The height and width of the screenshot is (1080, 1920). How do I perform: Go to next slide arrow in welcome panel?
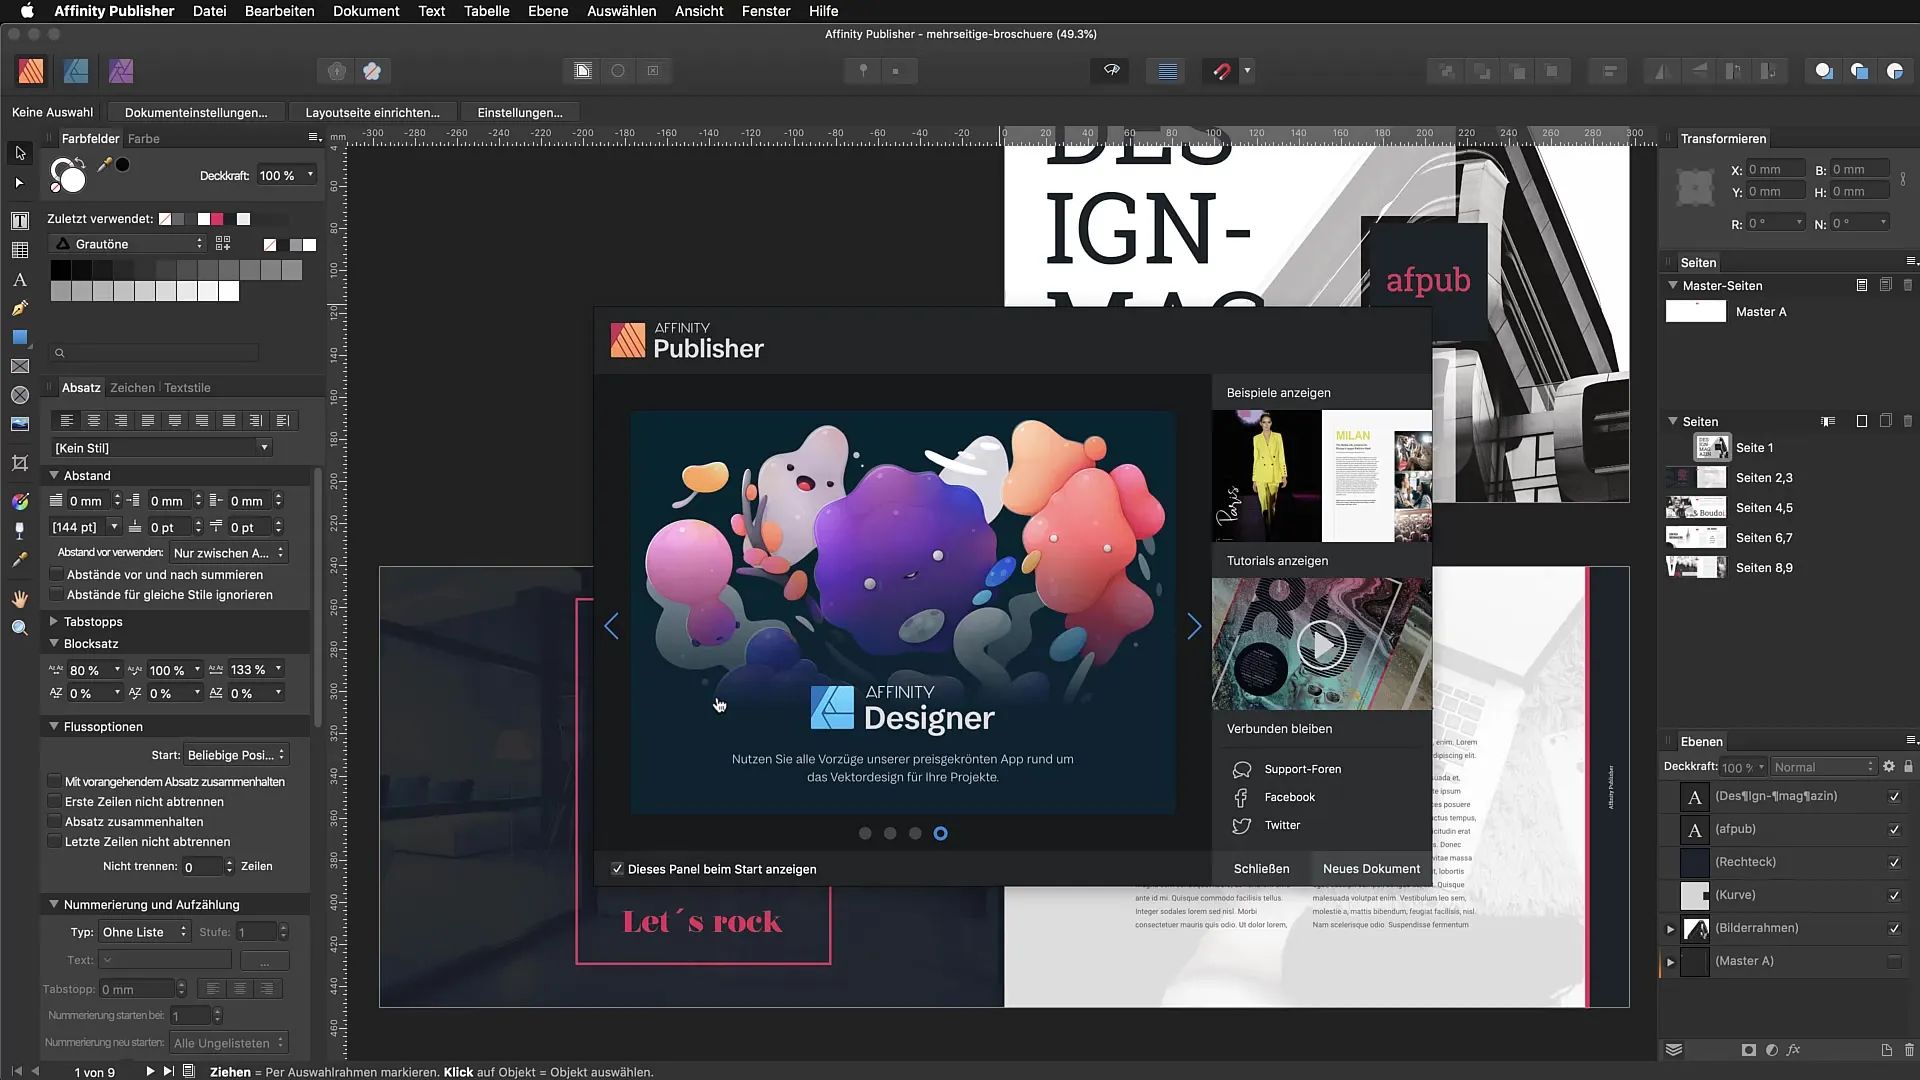coord(1194,626)
